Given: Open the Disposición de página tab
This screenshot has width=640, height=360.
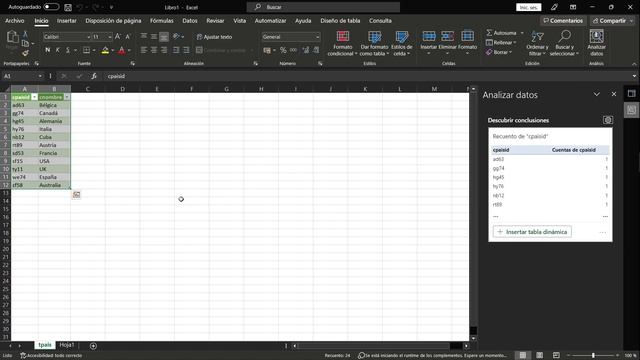Looking at the screenshot, I should point(113,21).
